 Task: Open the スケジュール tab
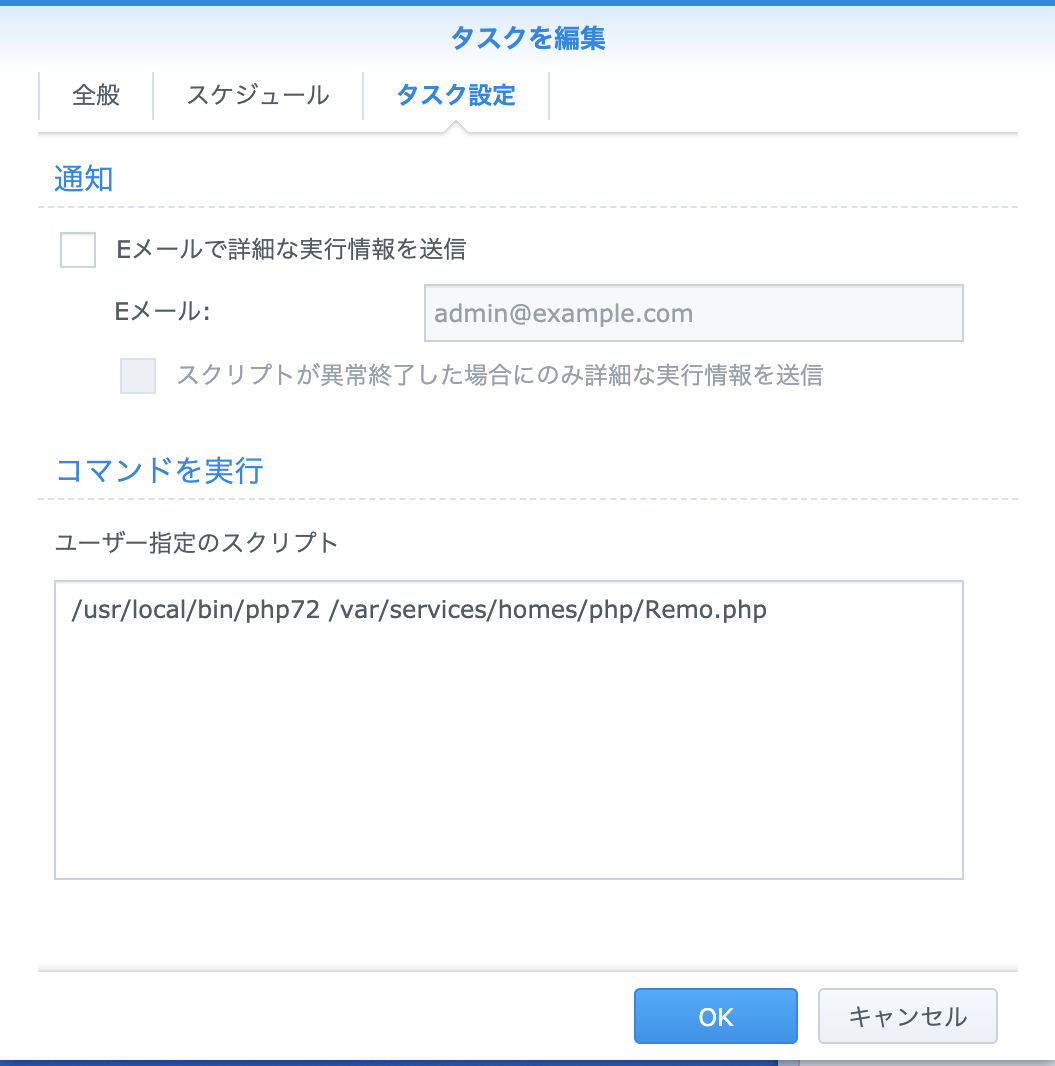258,95
